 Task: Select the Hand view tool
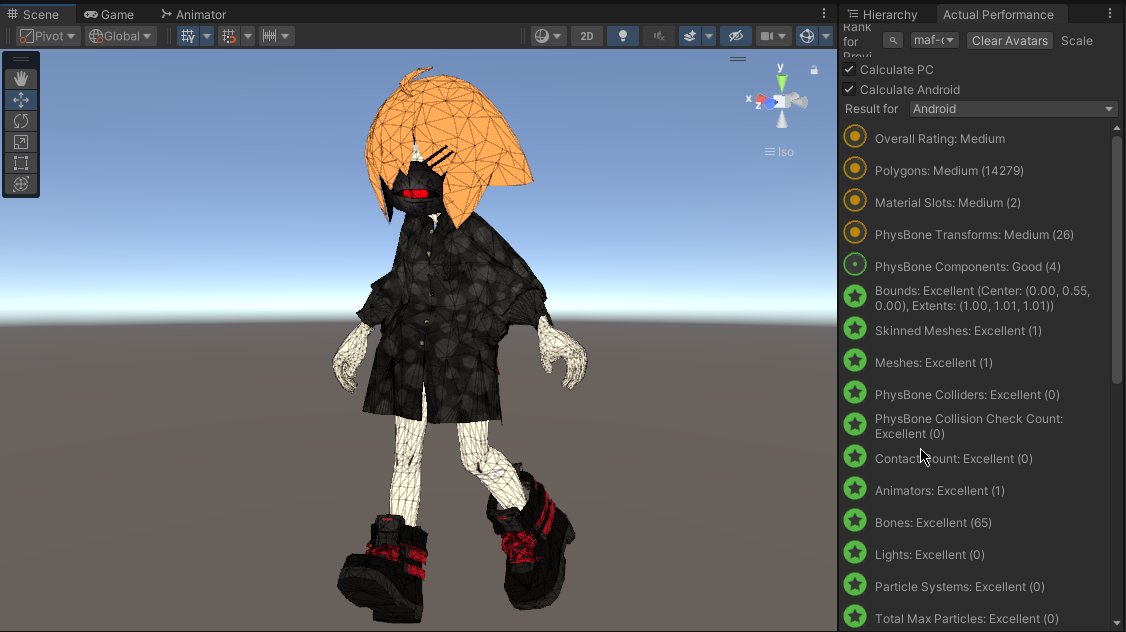coord(21,78)
